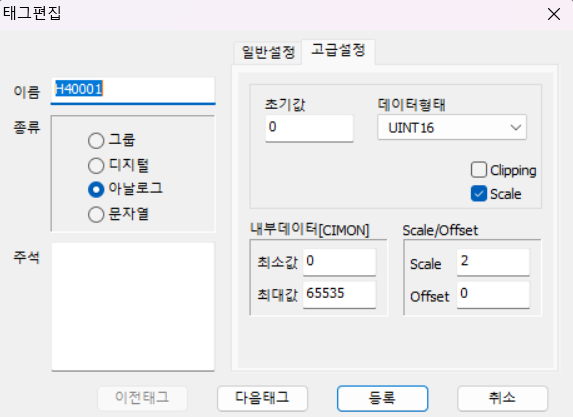Click the 최소값 field

[x=339, y=262]
